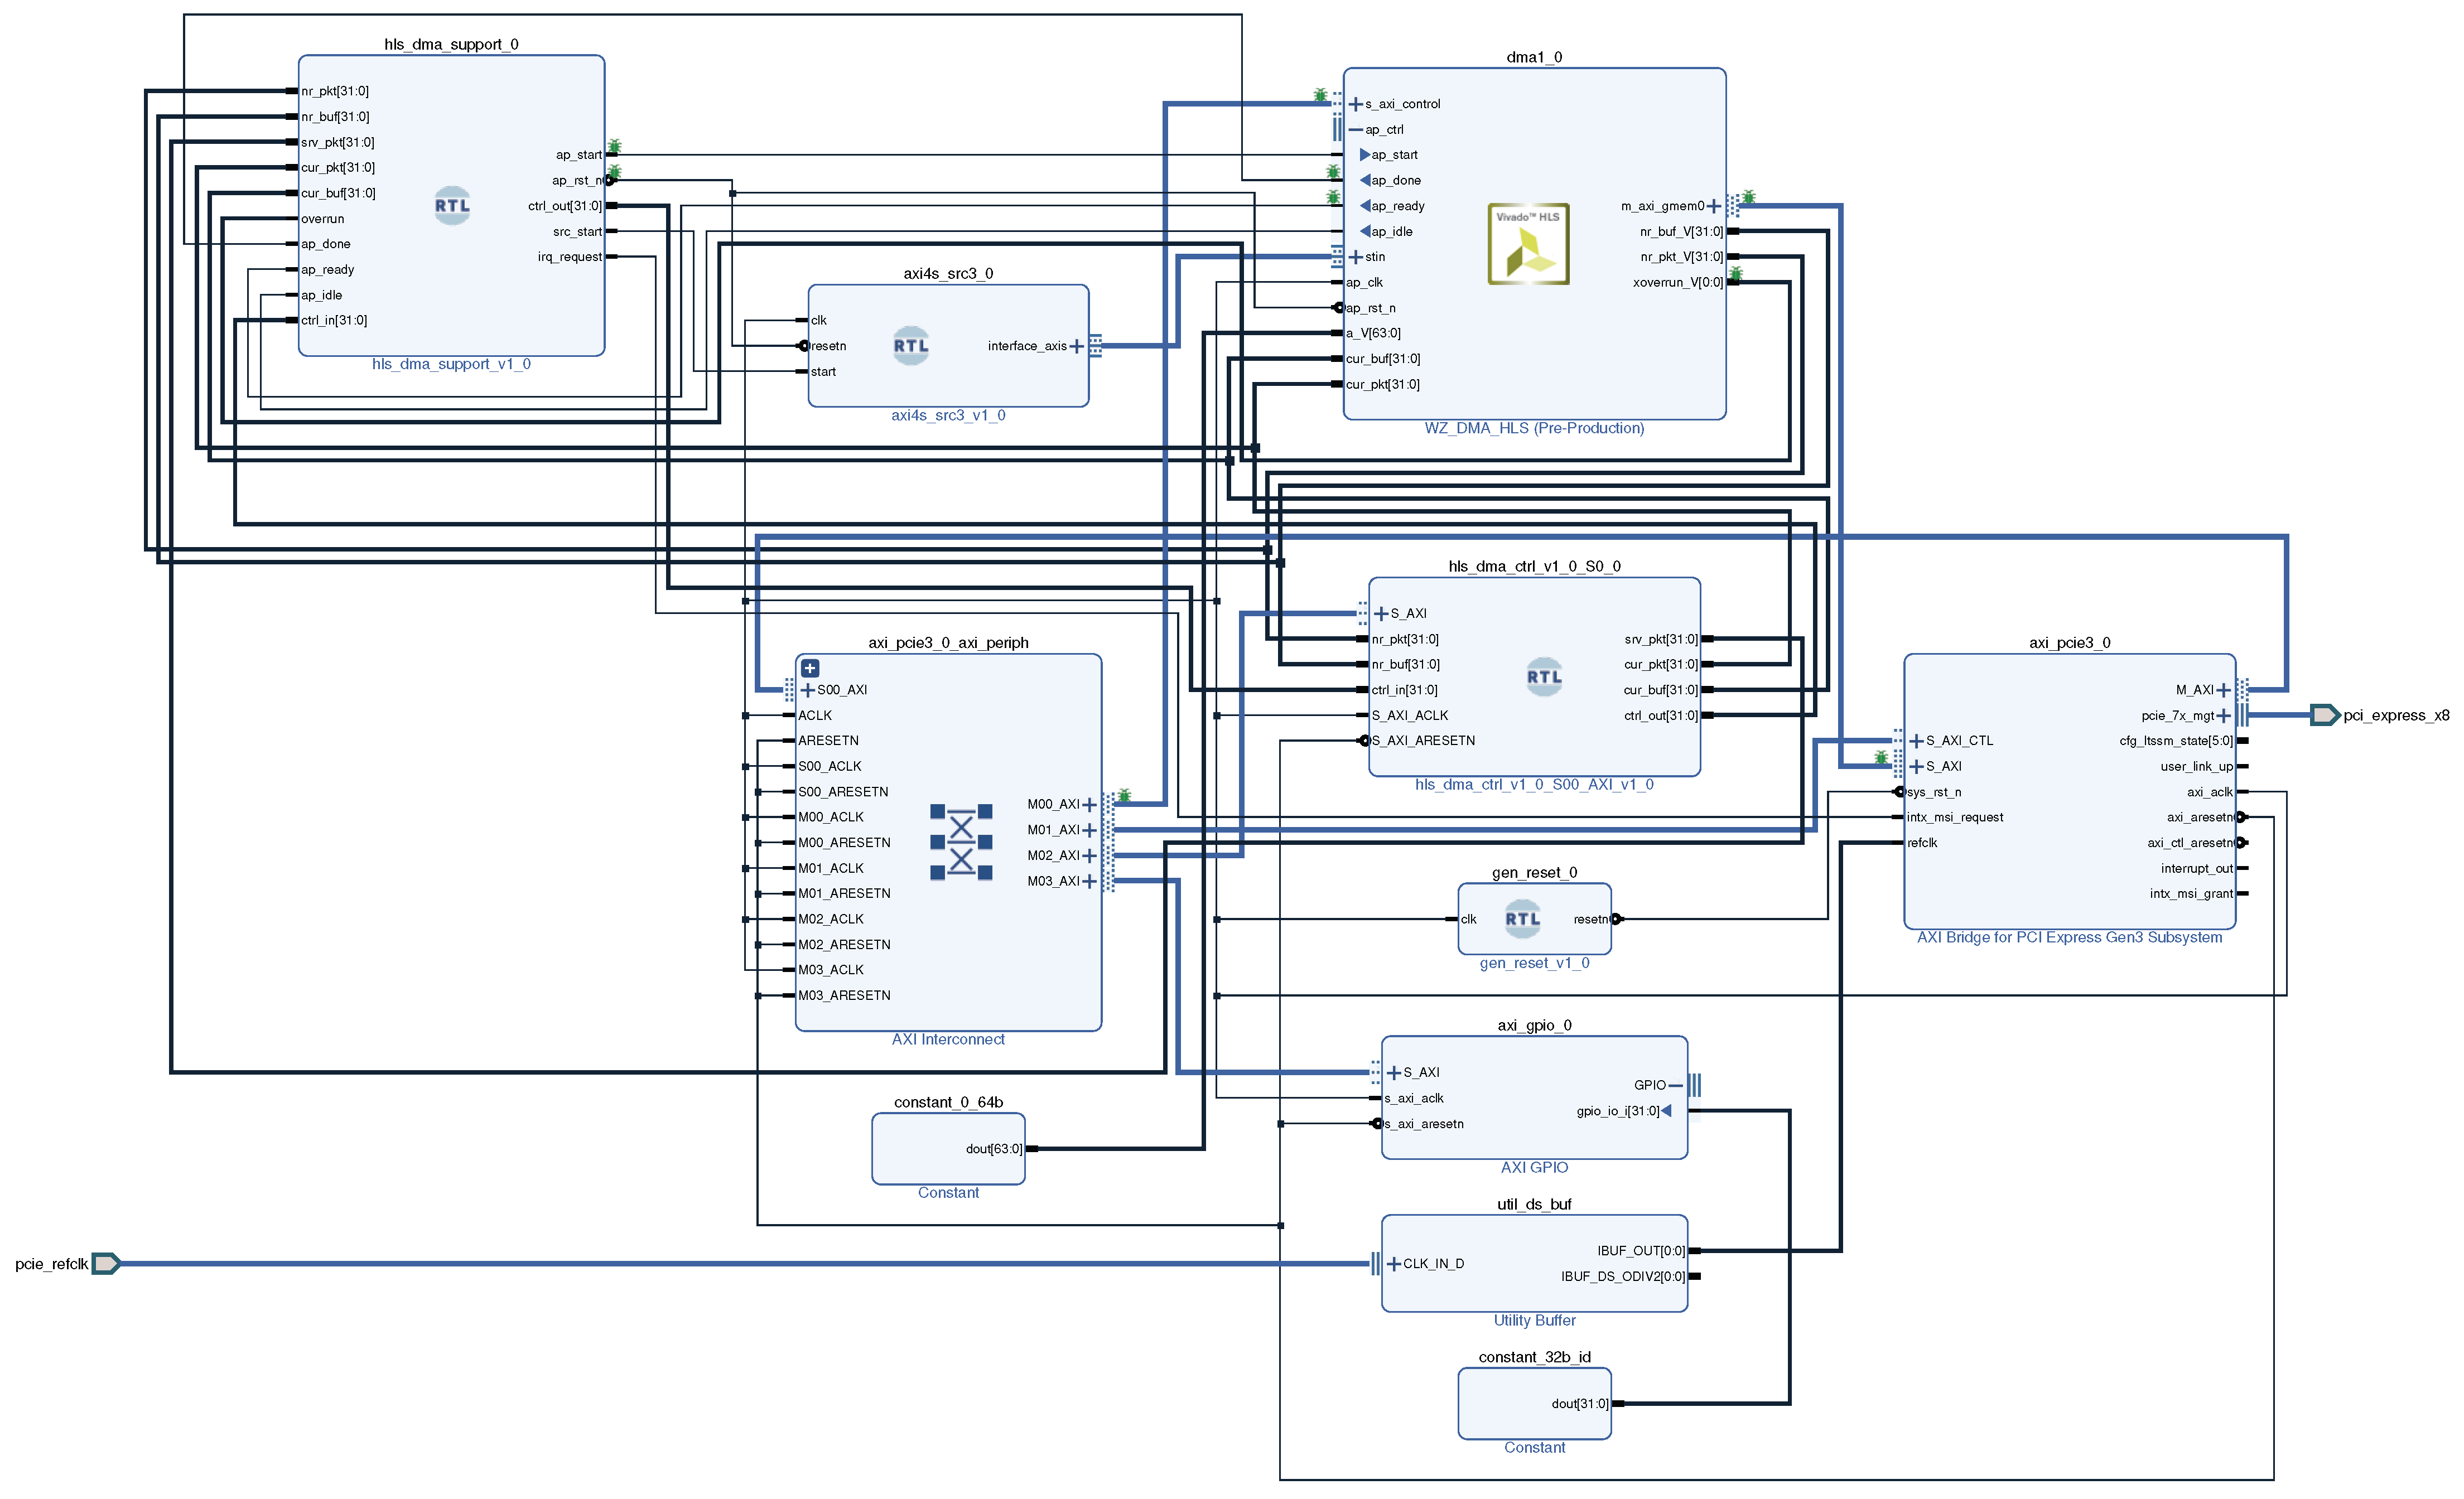The image size is (2464, 1499).
Task: Click debug bug icon next to M00_AXI
Action: [1124, 795]
